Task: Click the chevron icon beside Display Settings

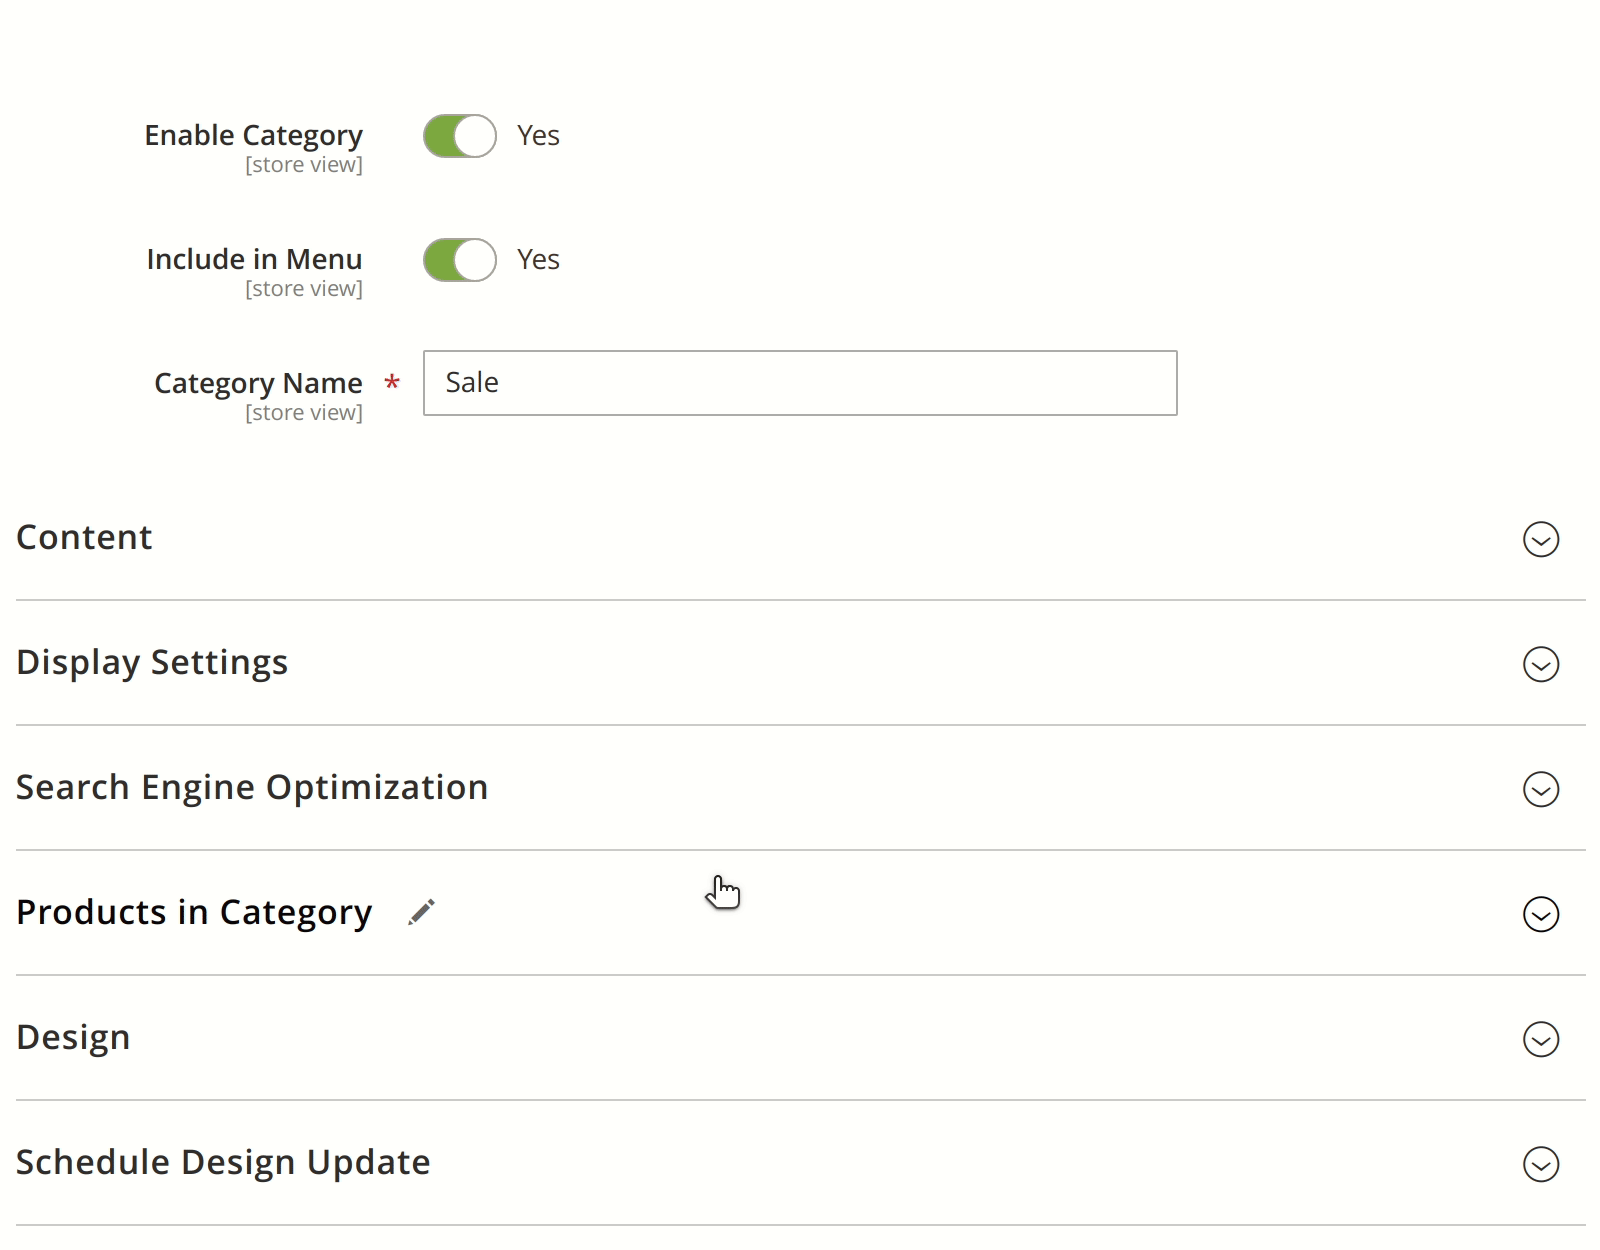Action: (1539, 664)
